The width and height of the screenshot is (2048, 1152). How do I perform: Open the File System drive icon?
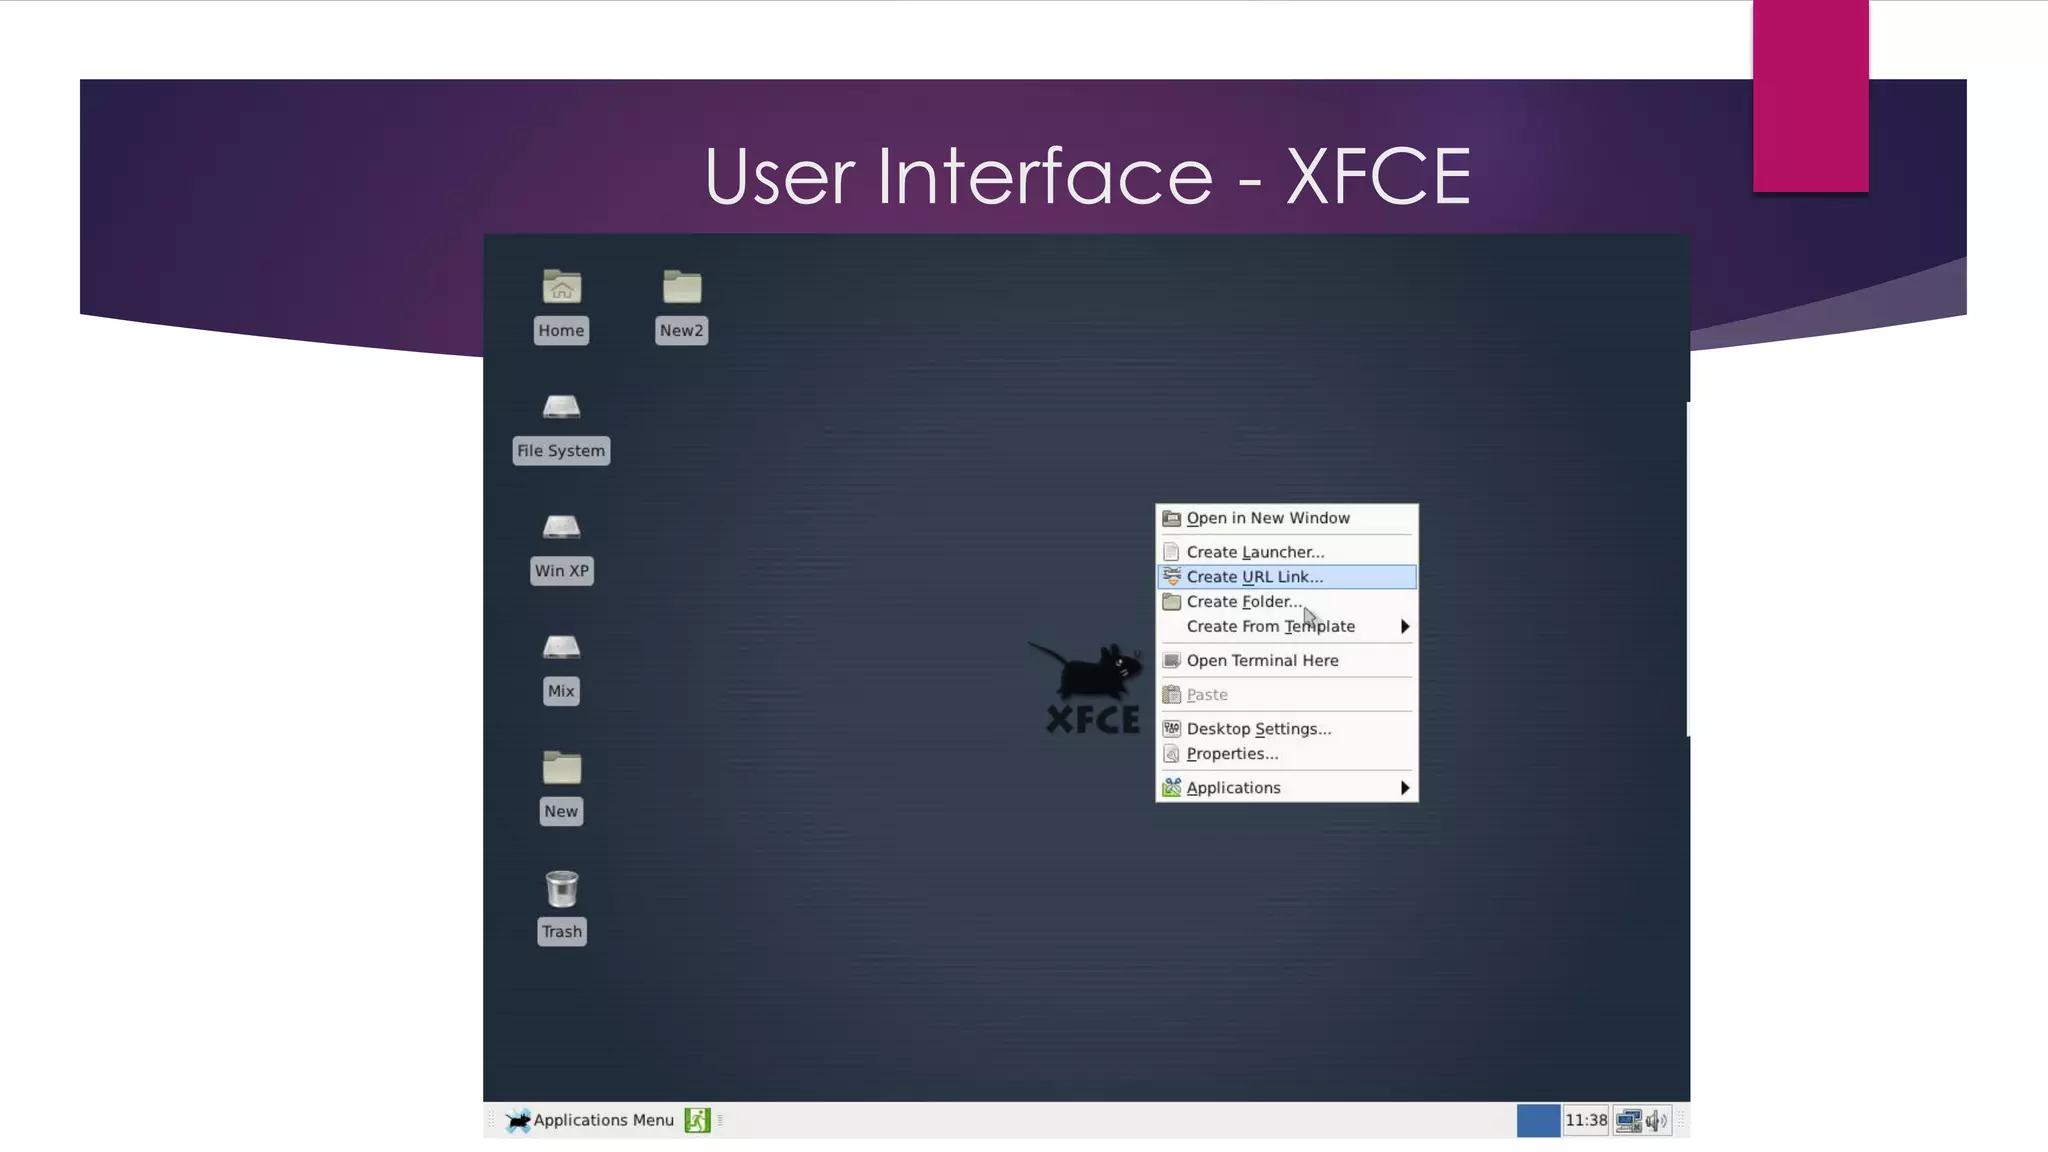click(x=561, y=407)
